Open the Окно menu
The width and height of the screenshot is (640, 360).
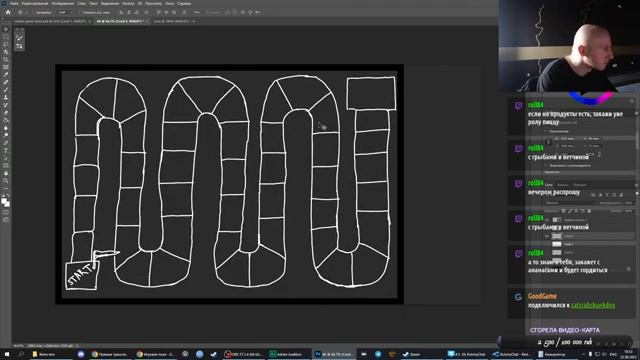coord(169,3)
